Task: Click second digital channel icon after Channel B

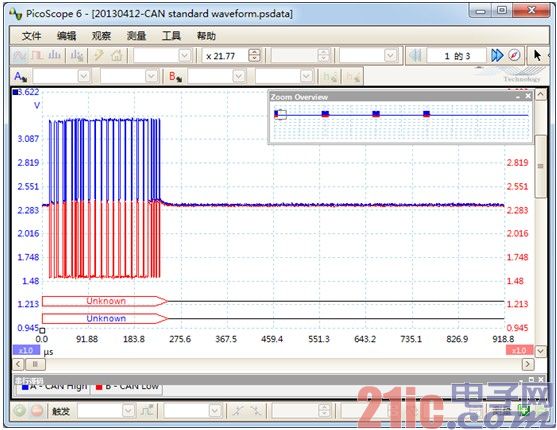Action: click(x=353, y=76)
